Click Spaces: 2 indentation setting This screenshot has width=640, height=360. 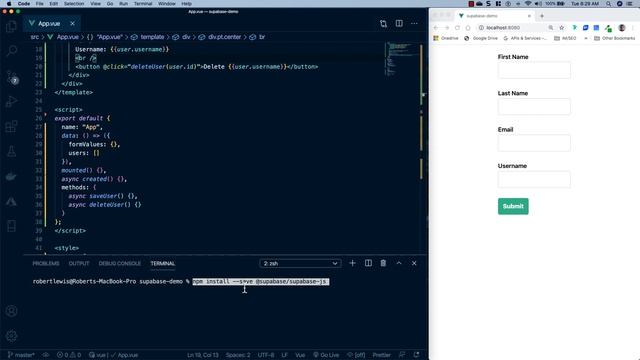point(238,355)
